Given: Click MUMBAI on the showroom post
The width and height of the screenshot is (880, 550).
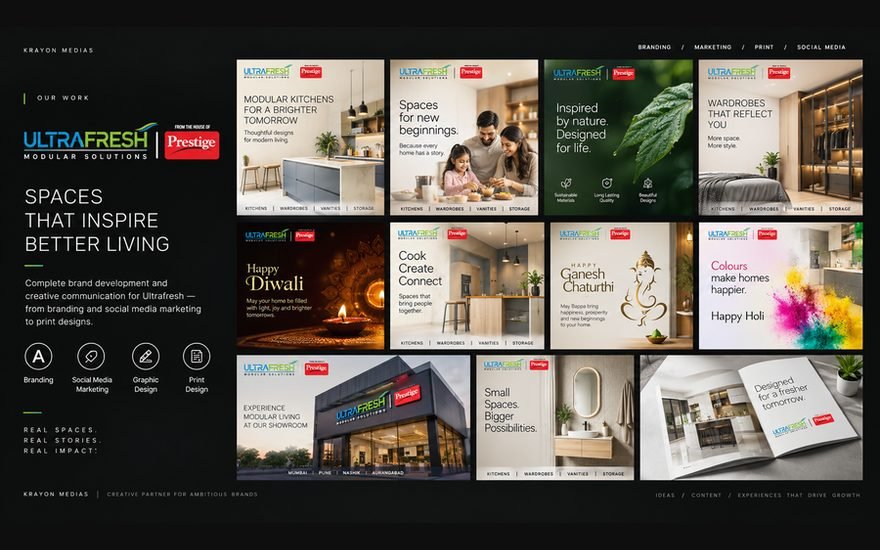Looking at the screenshot, I should (297, 473).
